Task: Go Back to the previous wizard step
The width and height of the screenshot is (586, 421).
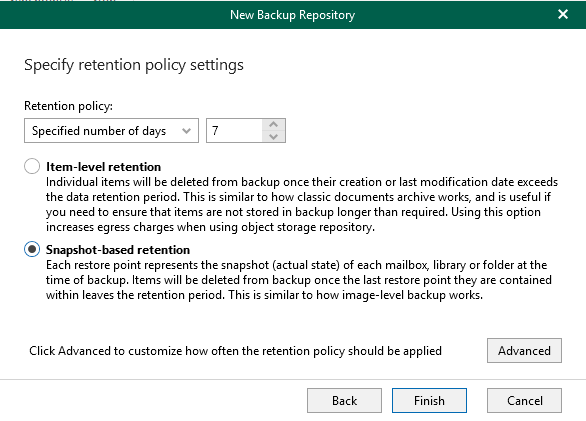Action: pos(344,400)
